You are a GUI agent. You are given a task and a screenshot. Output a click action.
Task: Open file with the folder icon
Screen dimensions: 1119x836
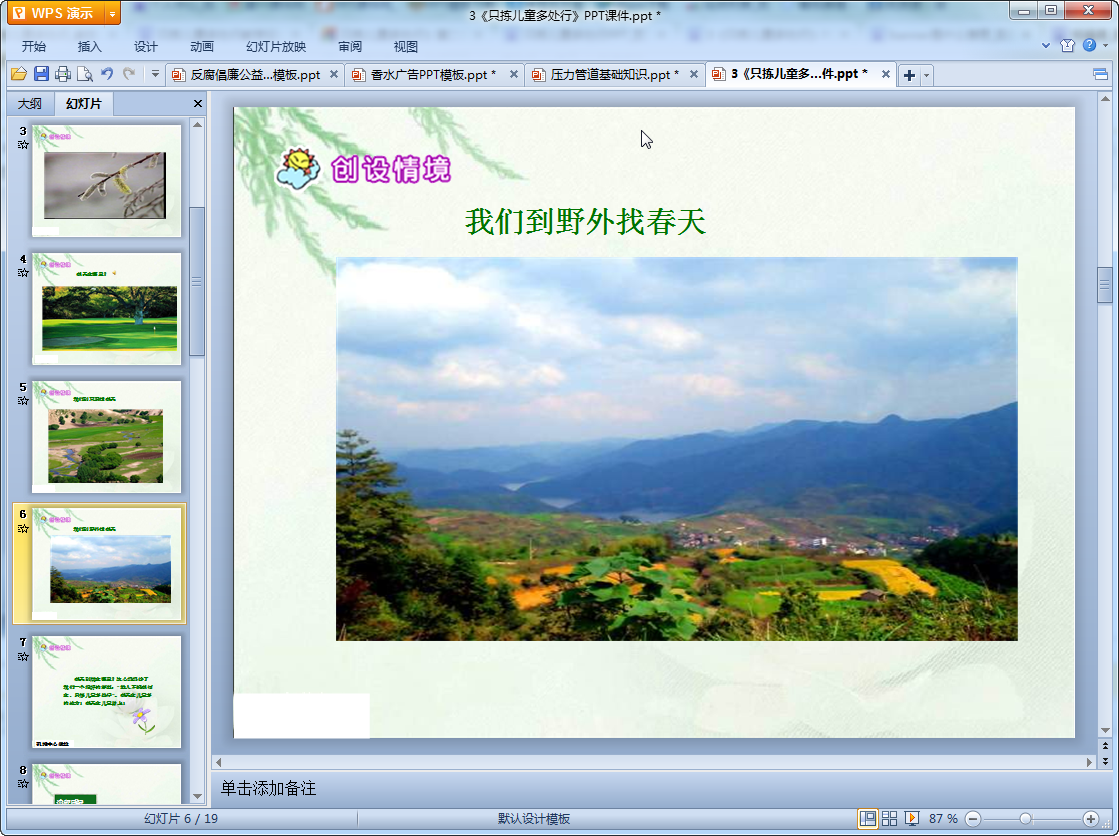pyautogui.click(x=19, y=74)
